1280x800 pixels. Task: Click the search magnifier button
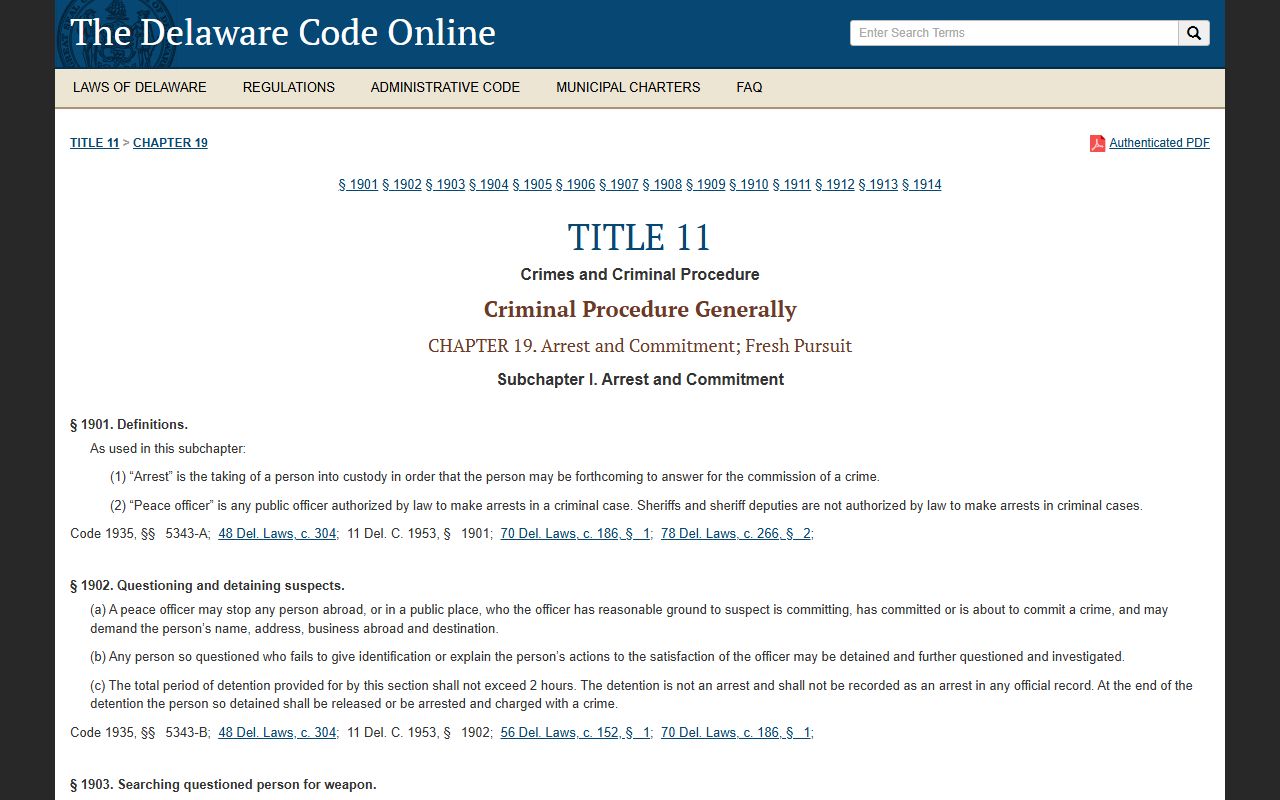click(1194, 33)
